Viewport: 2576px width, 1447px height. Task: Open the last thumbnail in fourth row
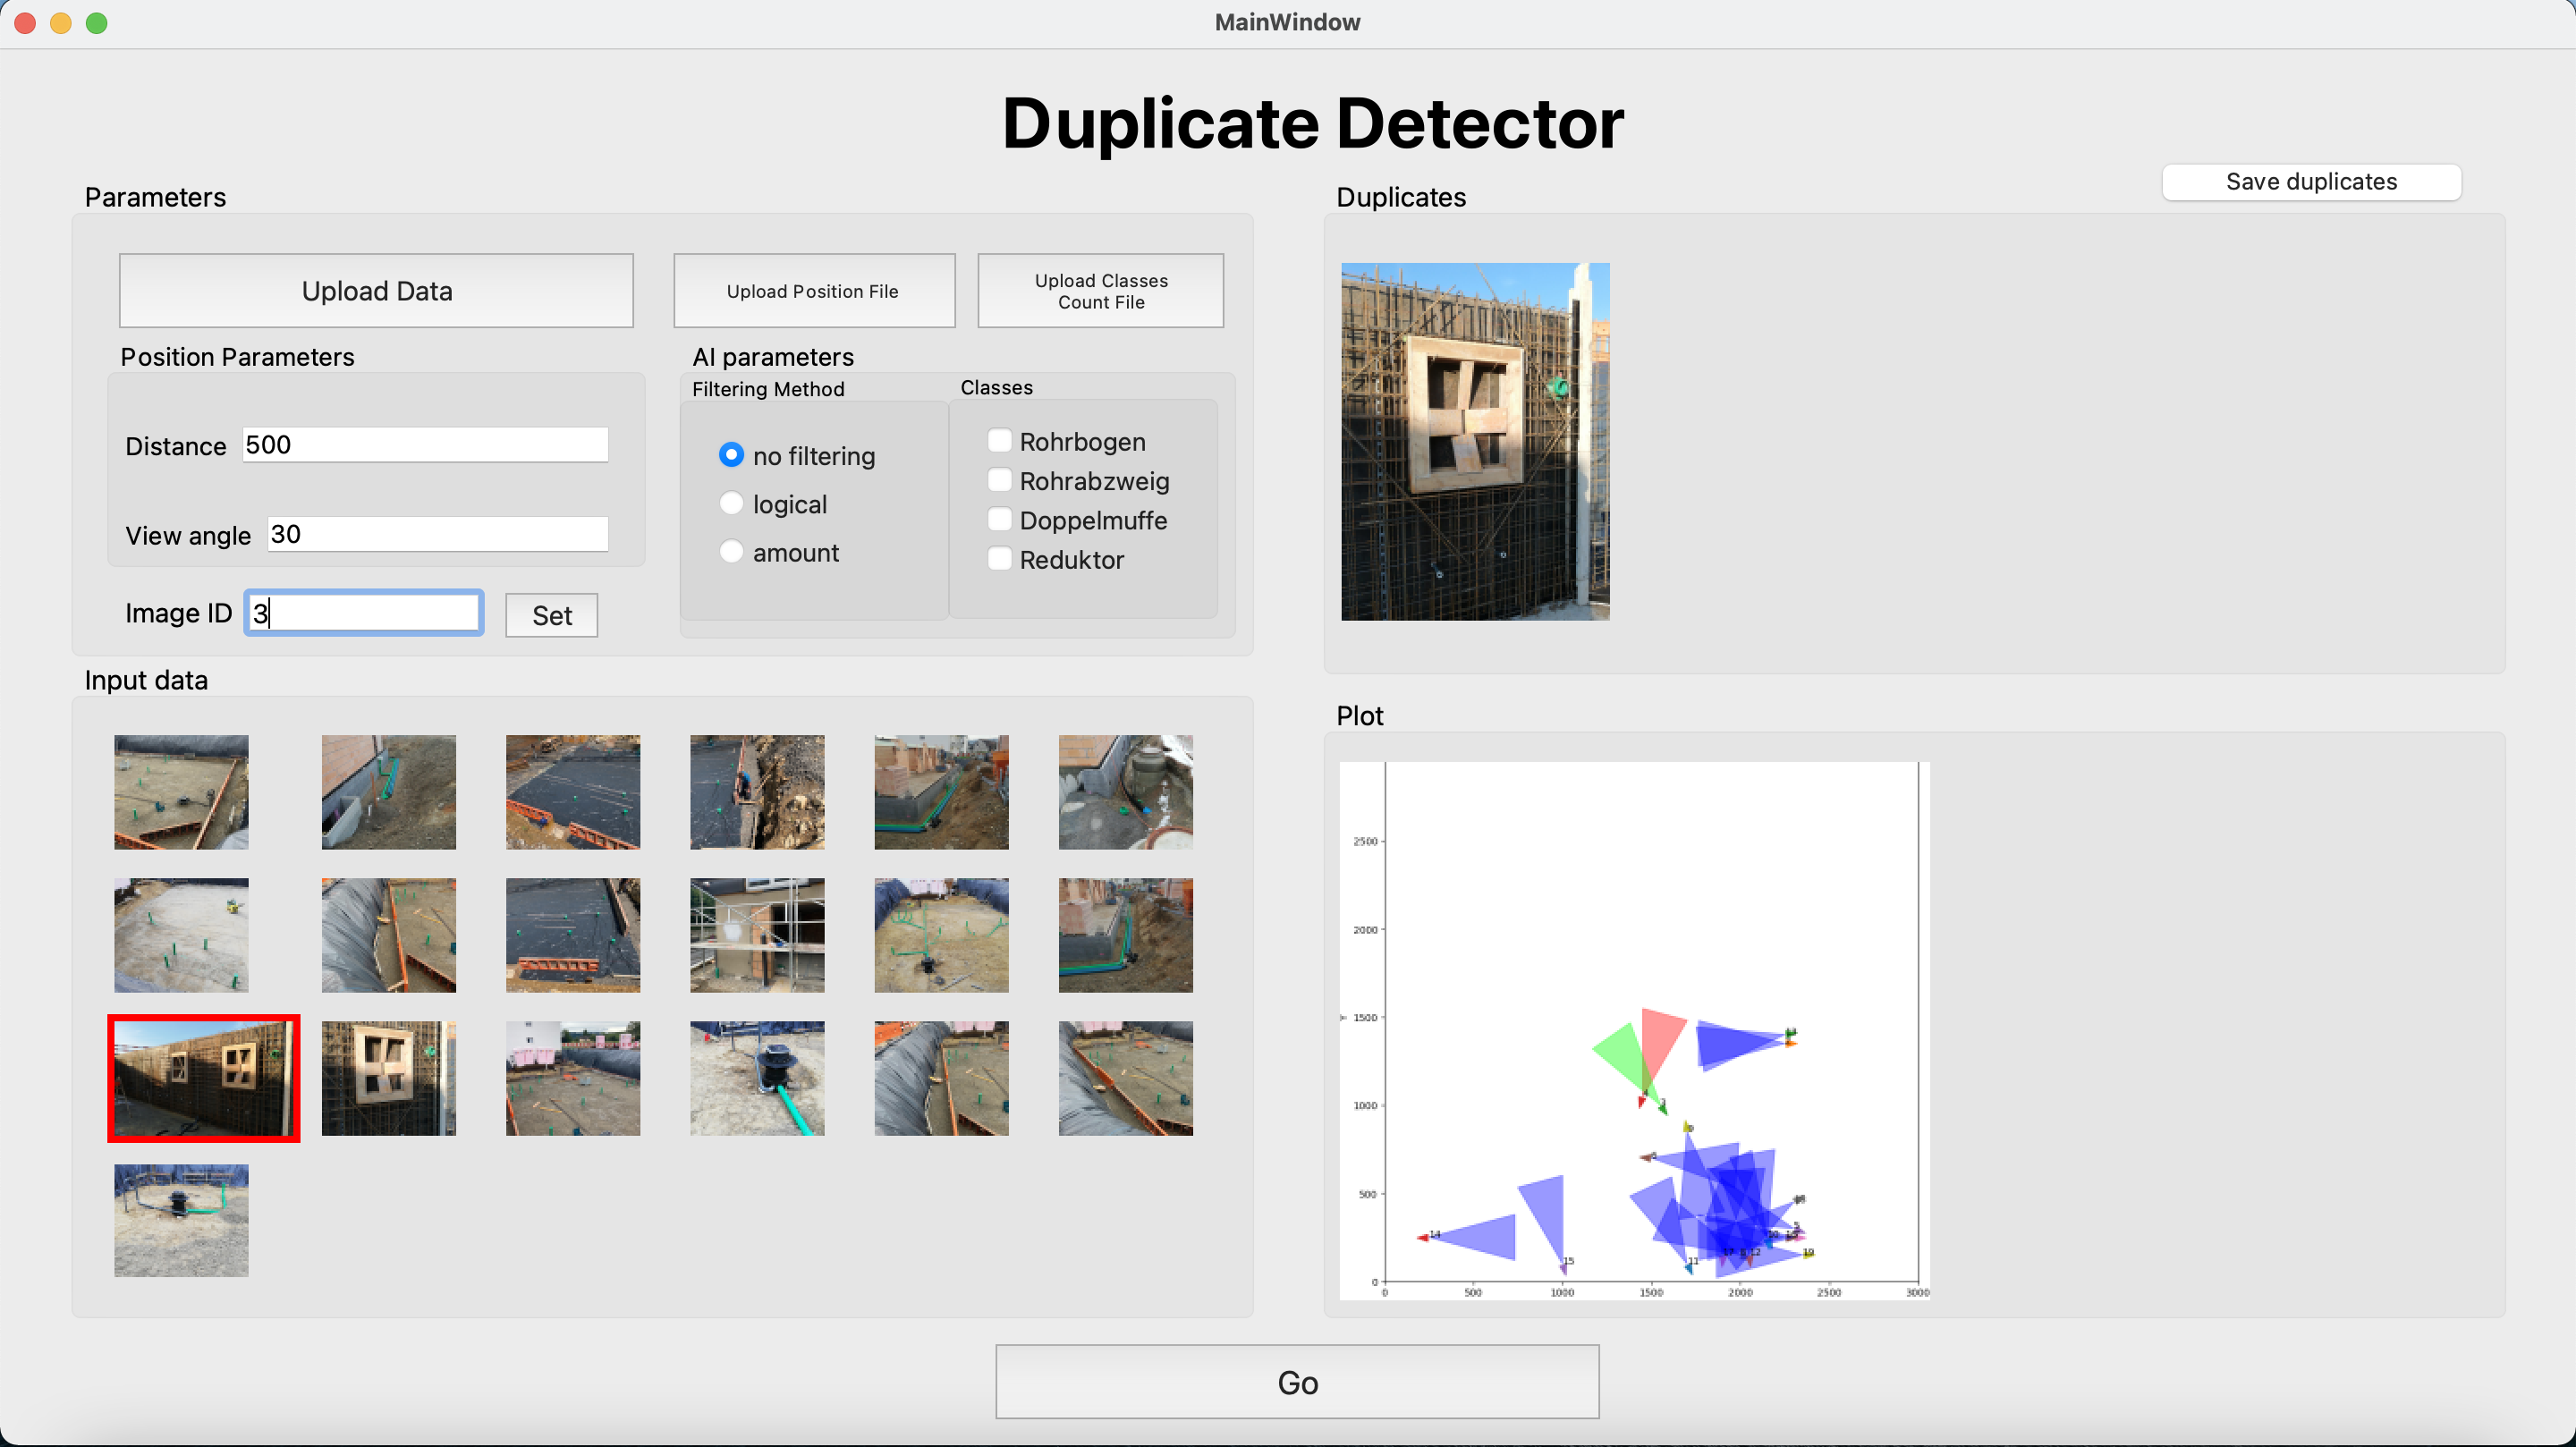point(181,1220)
